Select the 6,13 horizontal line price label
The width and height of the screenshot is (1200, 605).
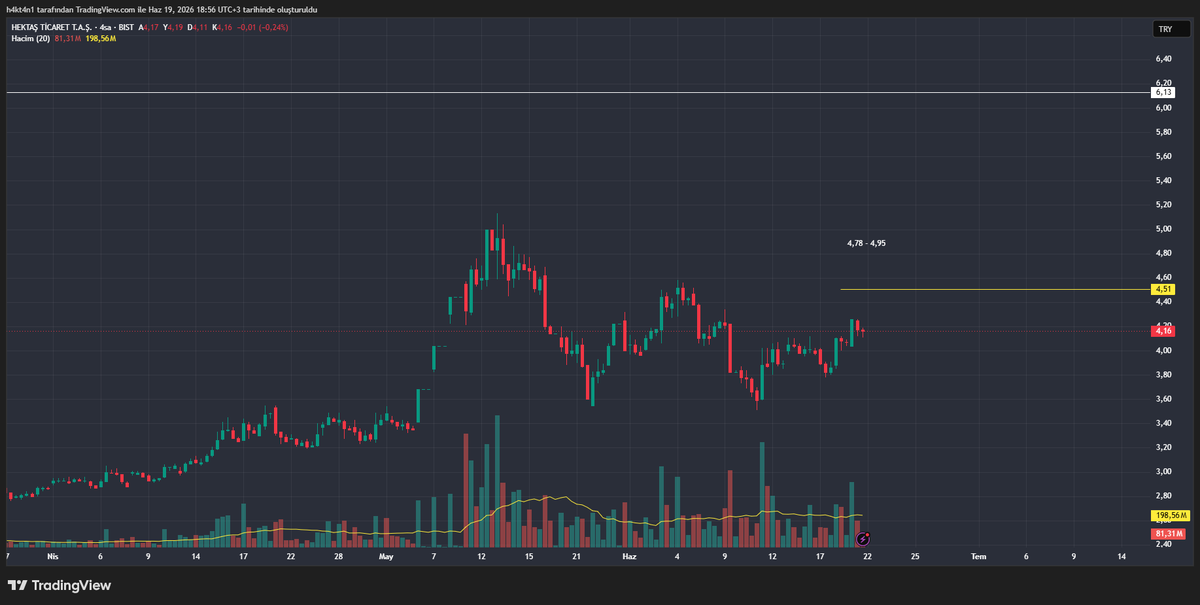click(x=1163, y=92)
